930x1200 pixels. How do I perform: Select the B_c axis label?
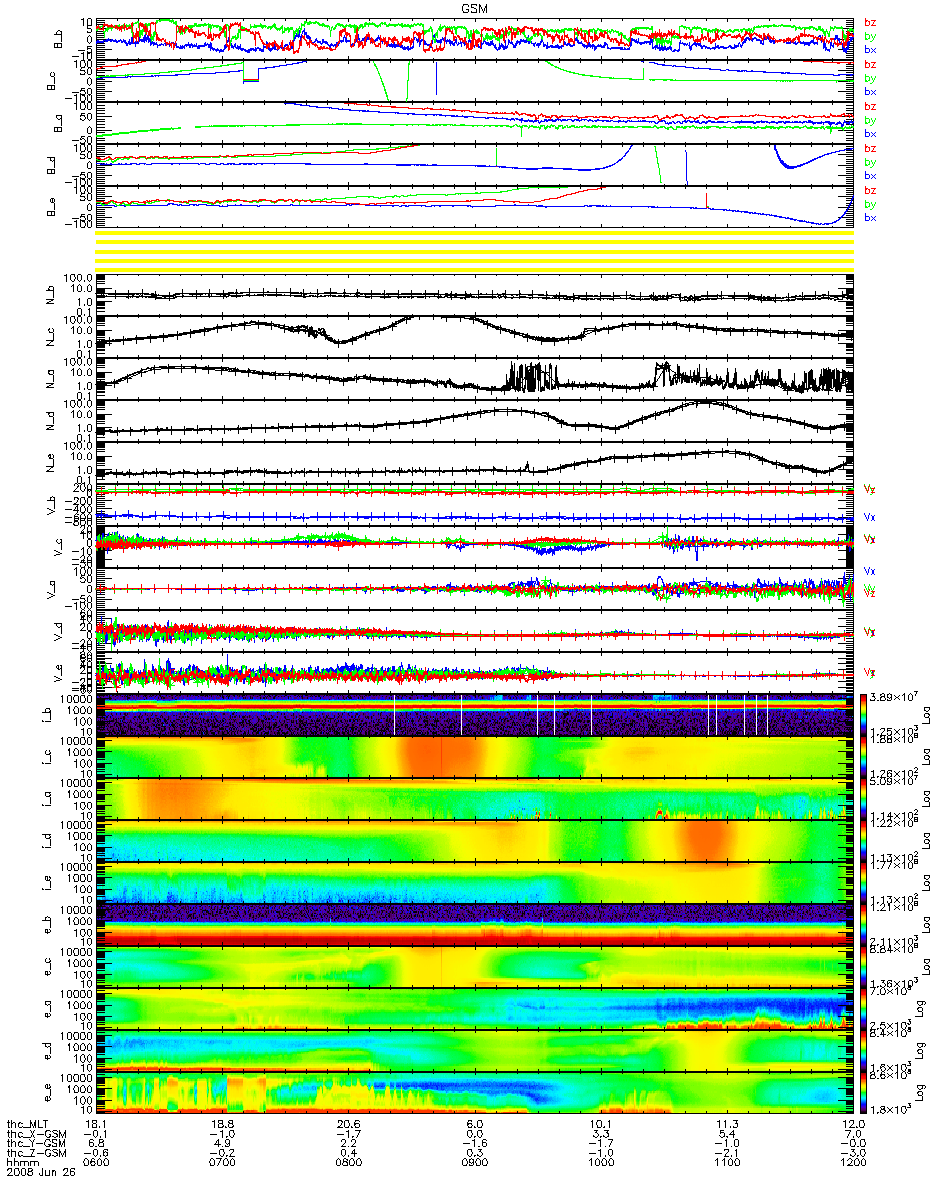[50, 81]
